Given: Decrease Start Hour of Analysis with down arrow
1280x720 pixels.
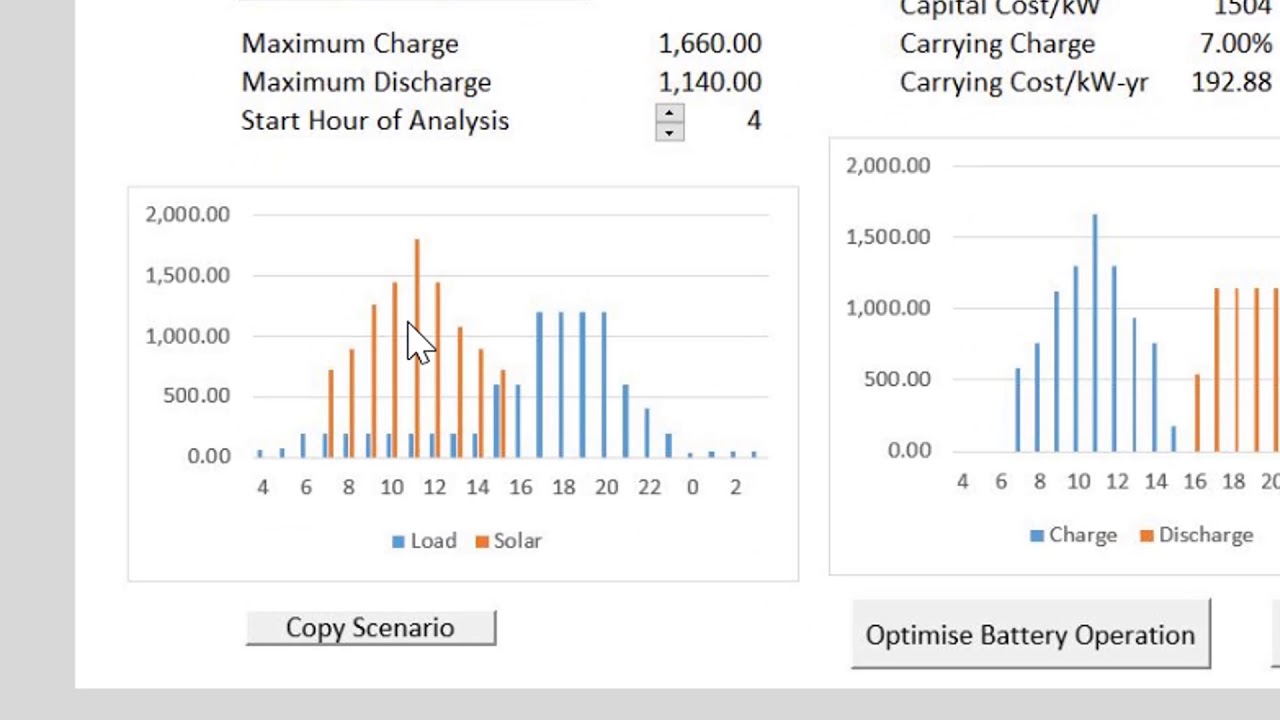Looking at the screenshot, I should click(x=670, y=132).
